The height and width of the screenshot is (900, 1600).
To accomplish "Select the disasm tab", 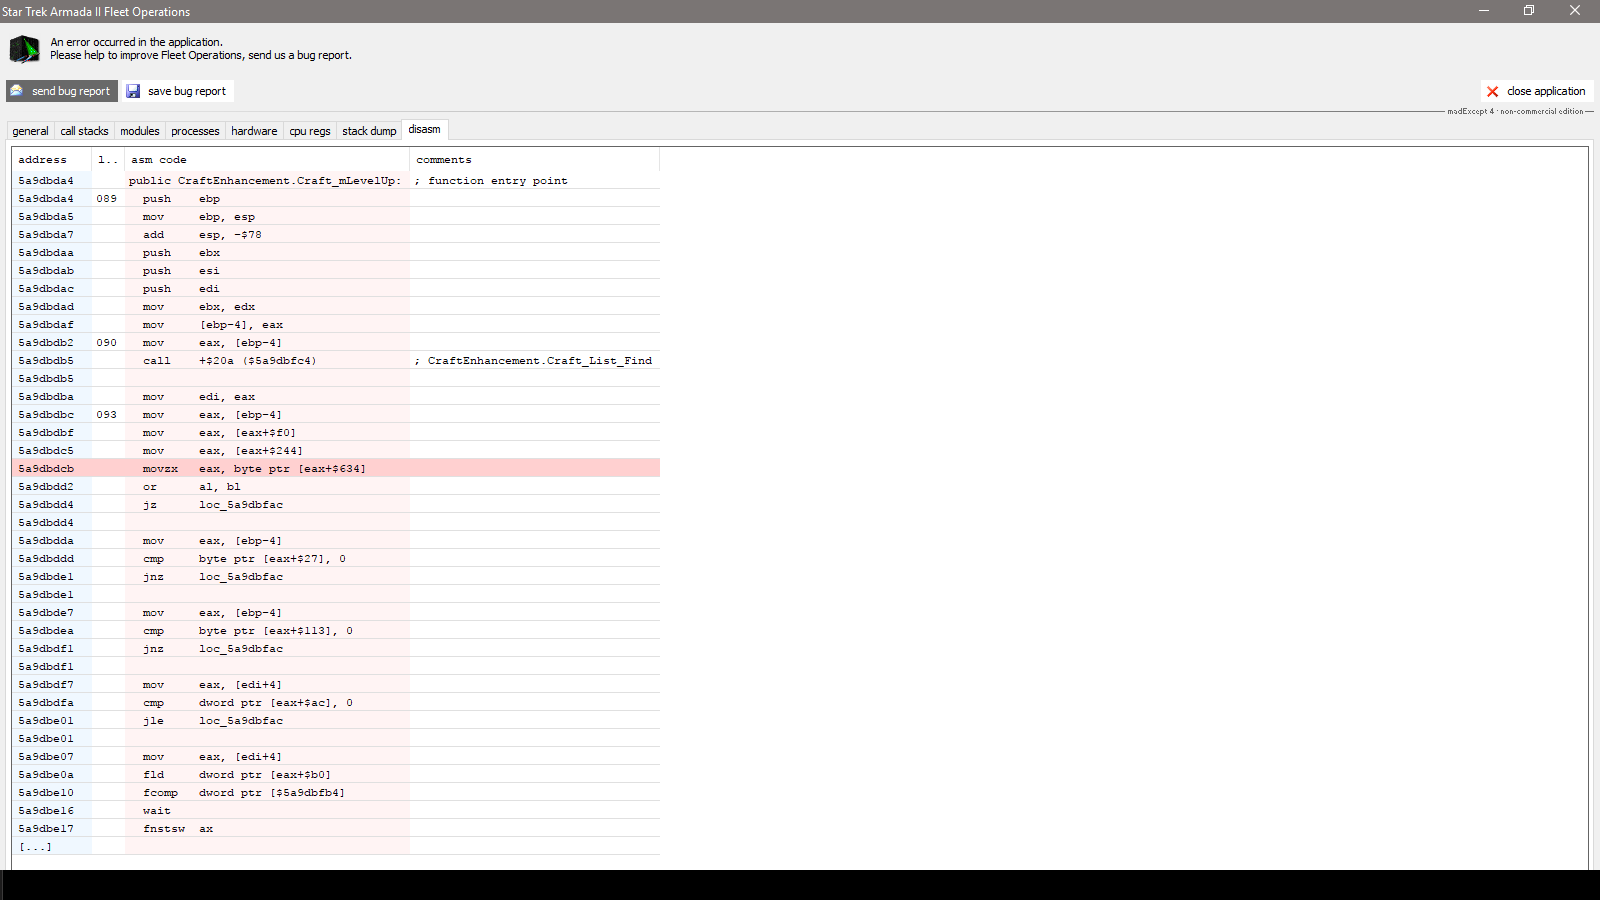I will [424, 129].
